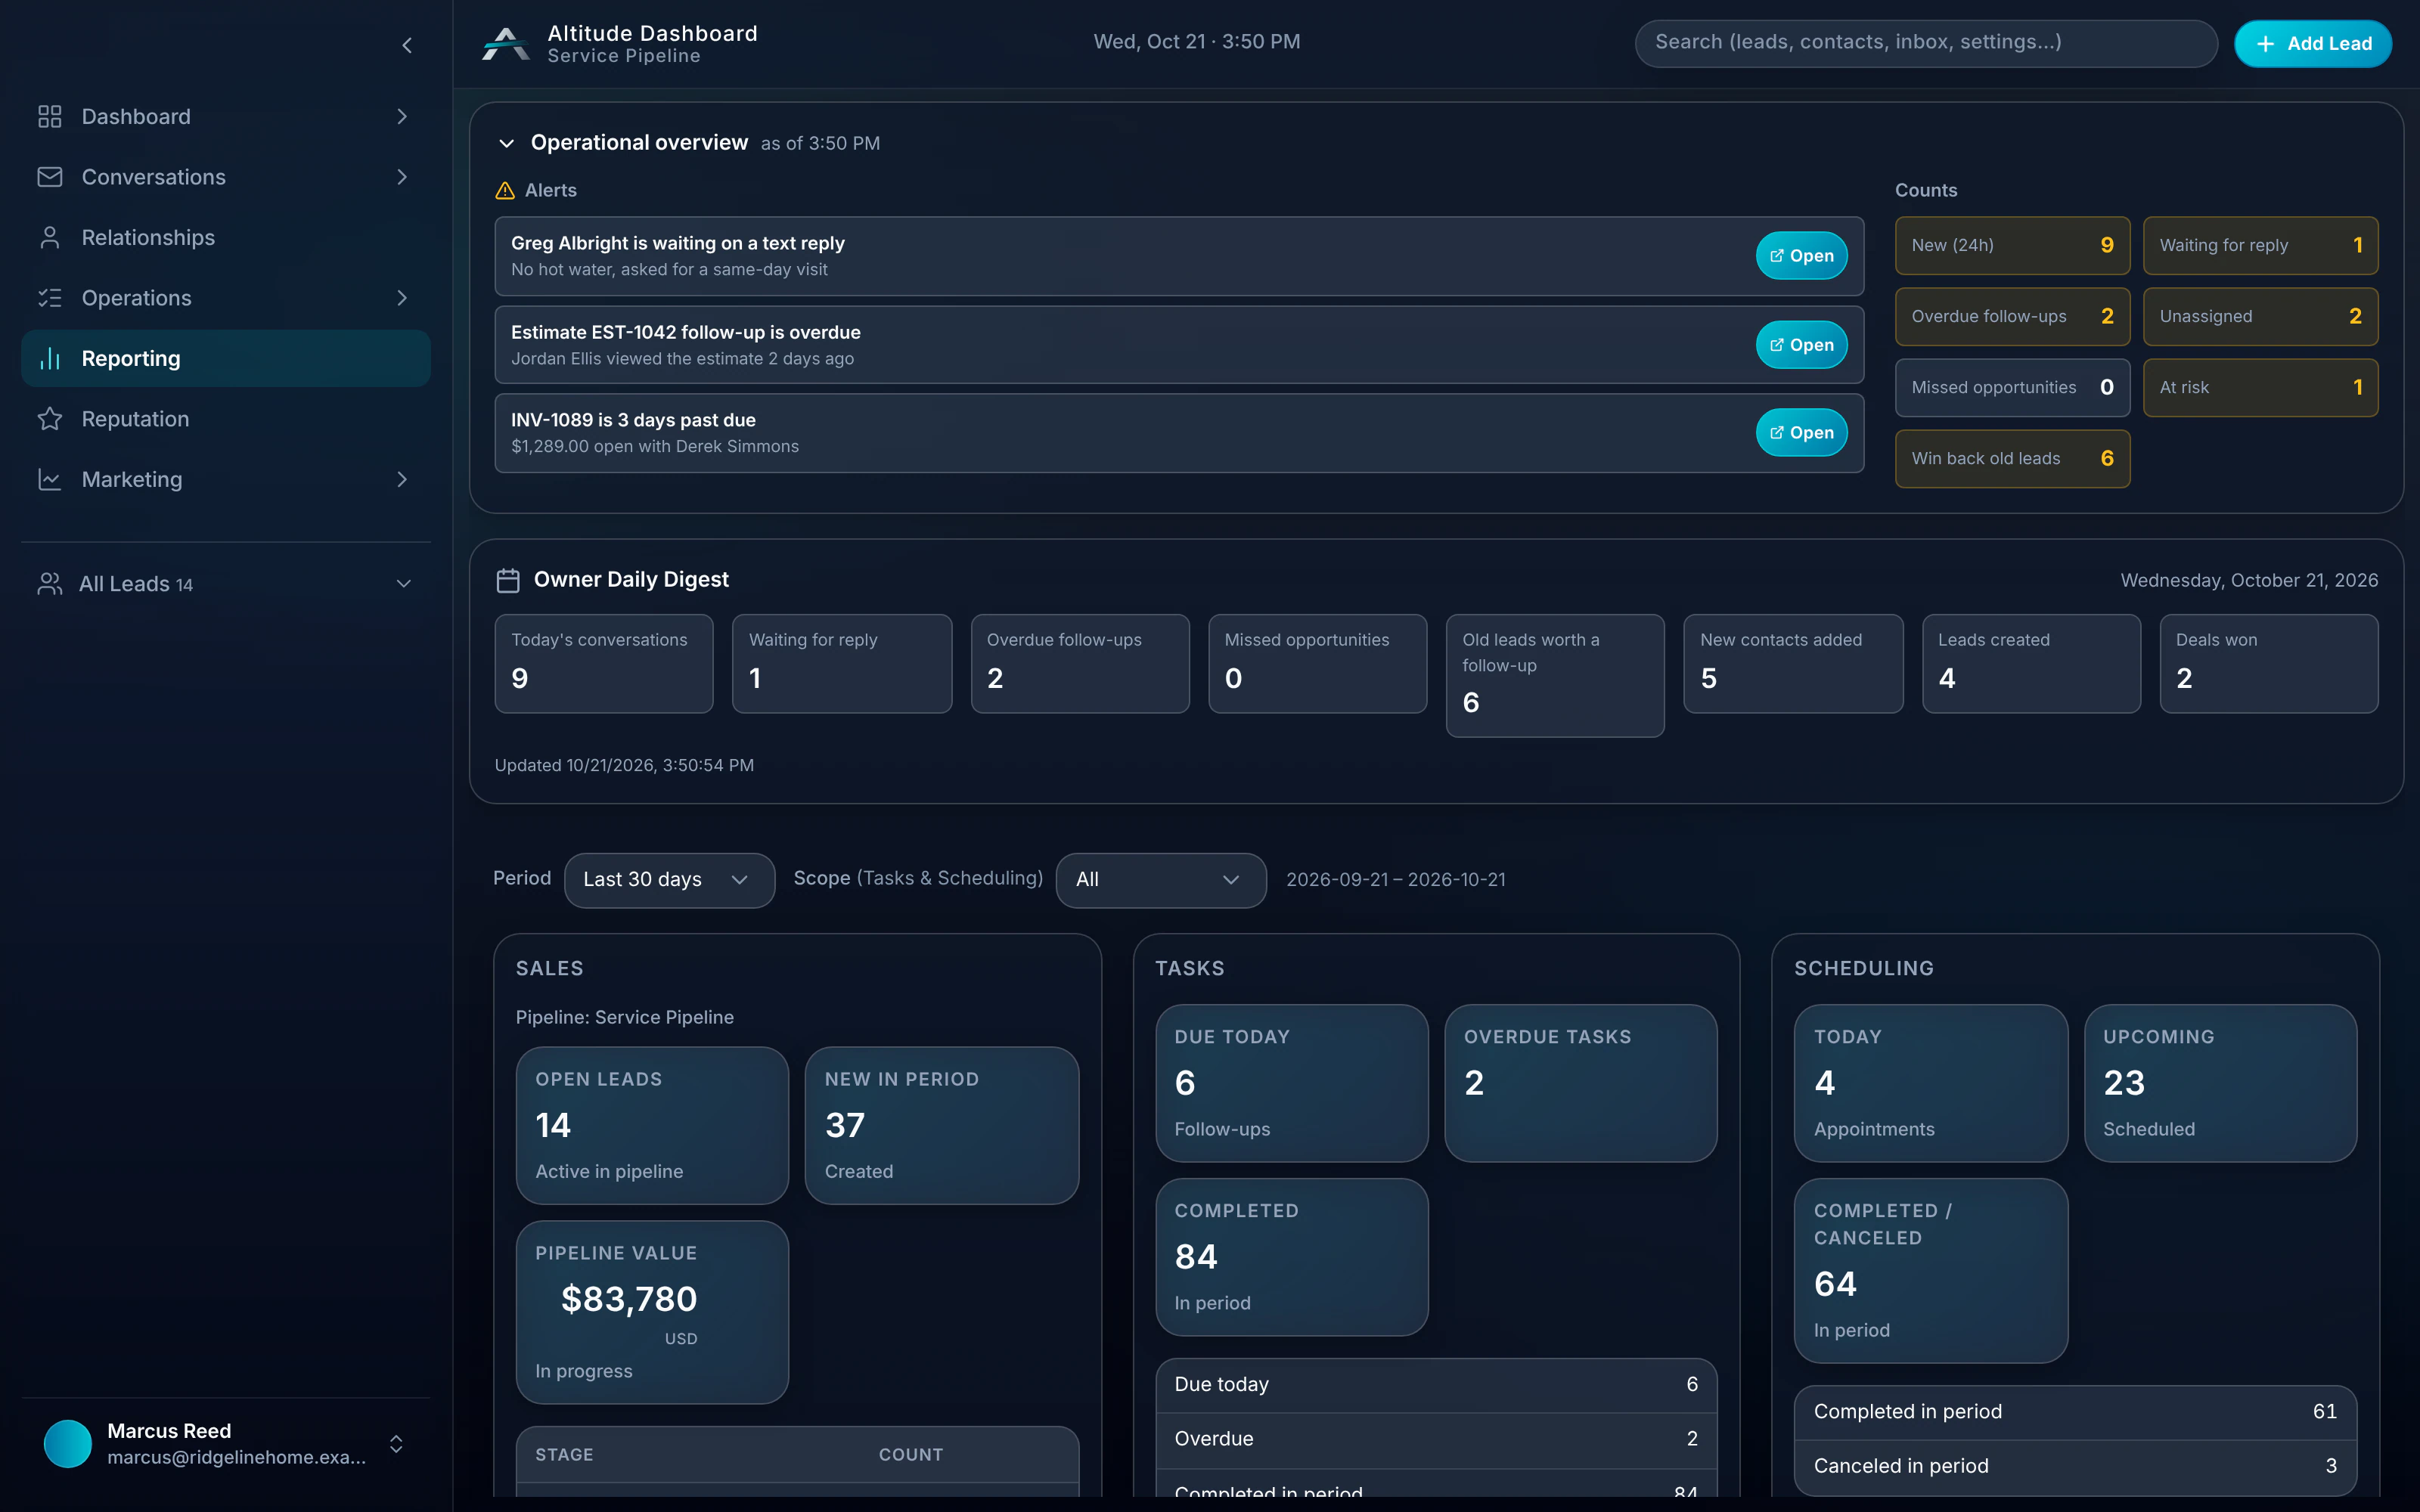Open the Greg Albright text reply alert

click(1801, 256)
